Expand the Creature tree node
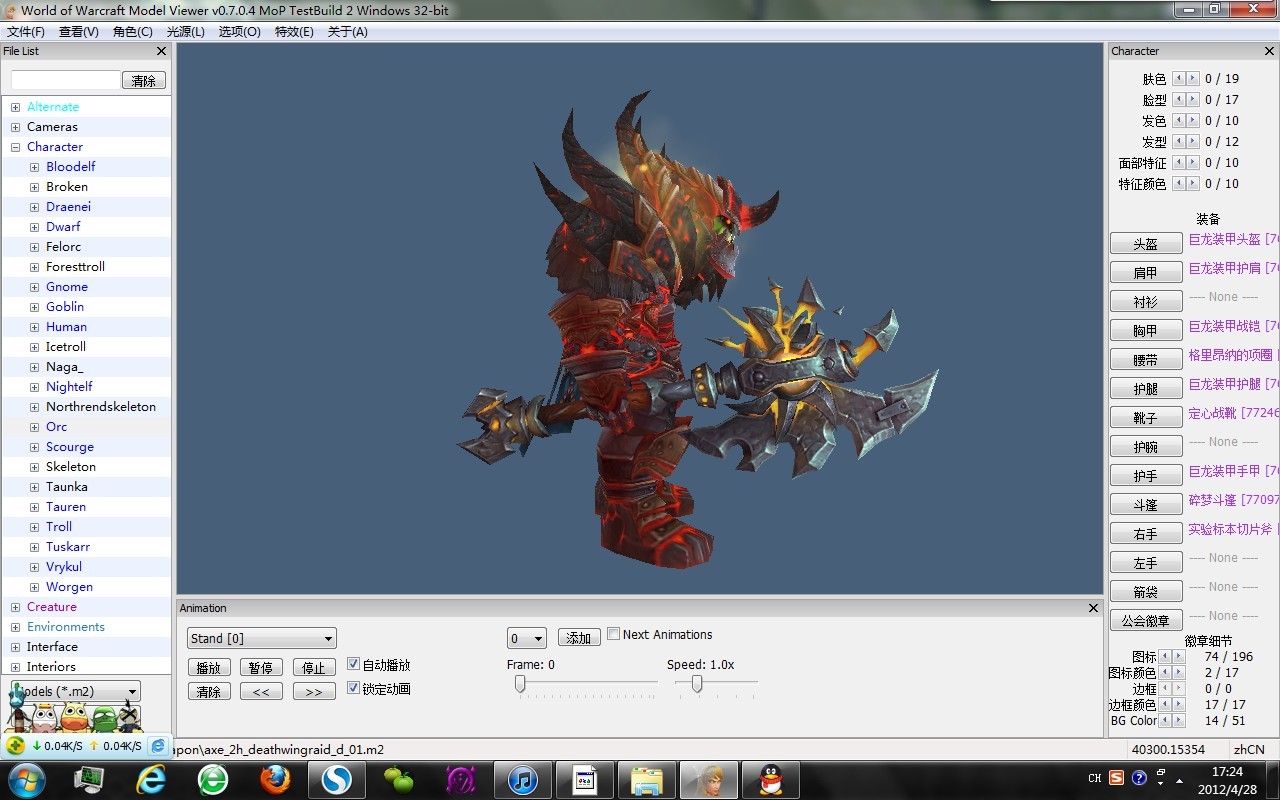1280x800 pixels. [x=15, y=607]
